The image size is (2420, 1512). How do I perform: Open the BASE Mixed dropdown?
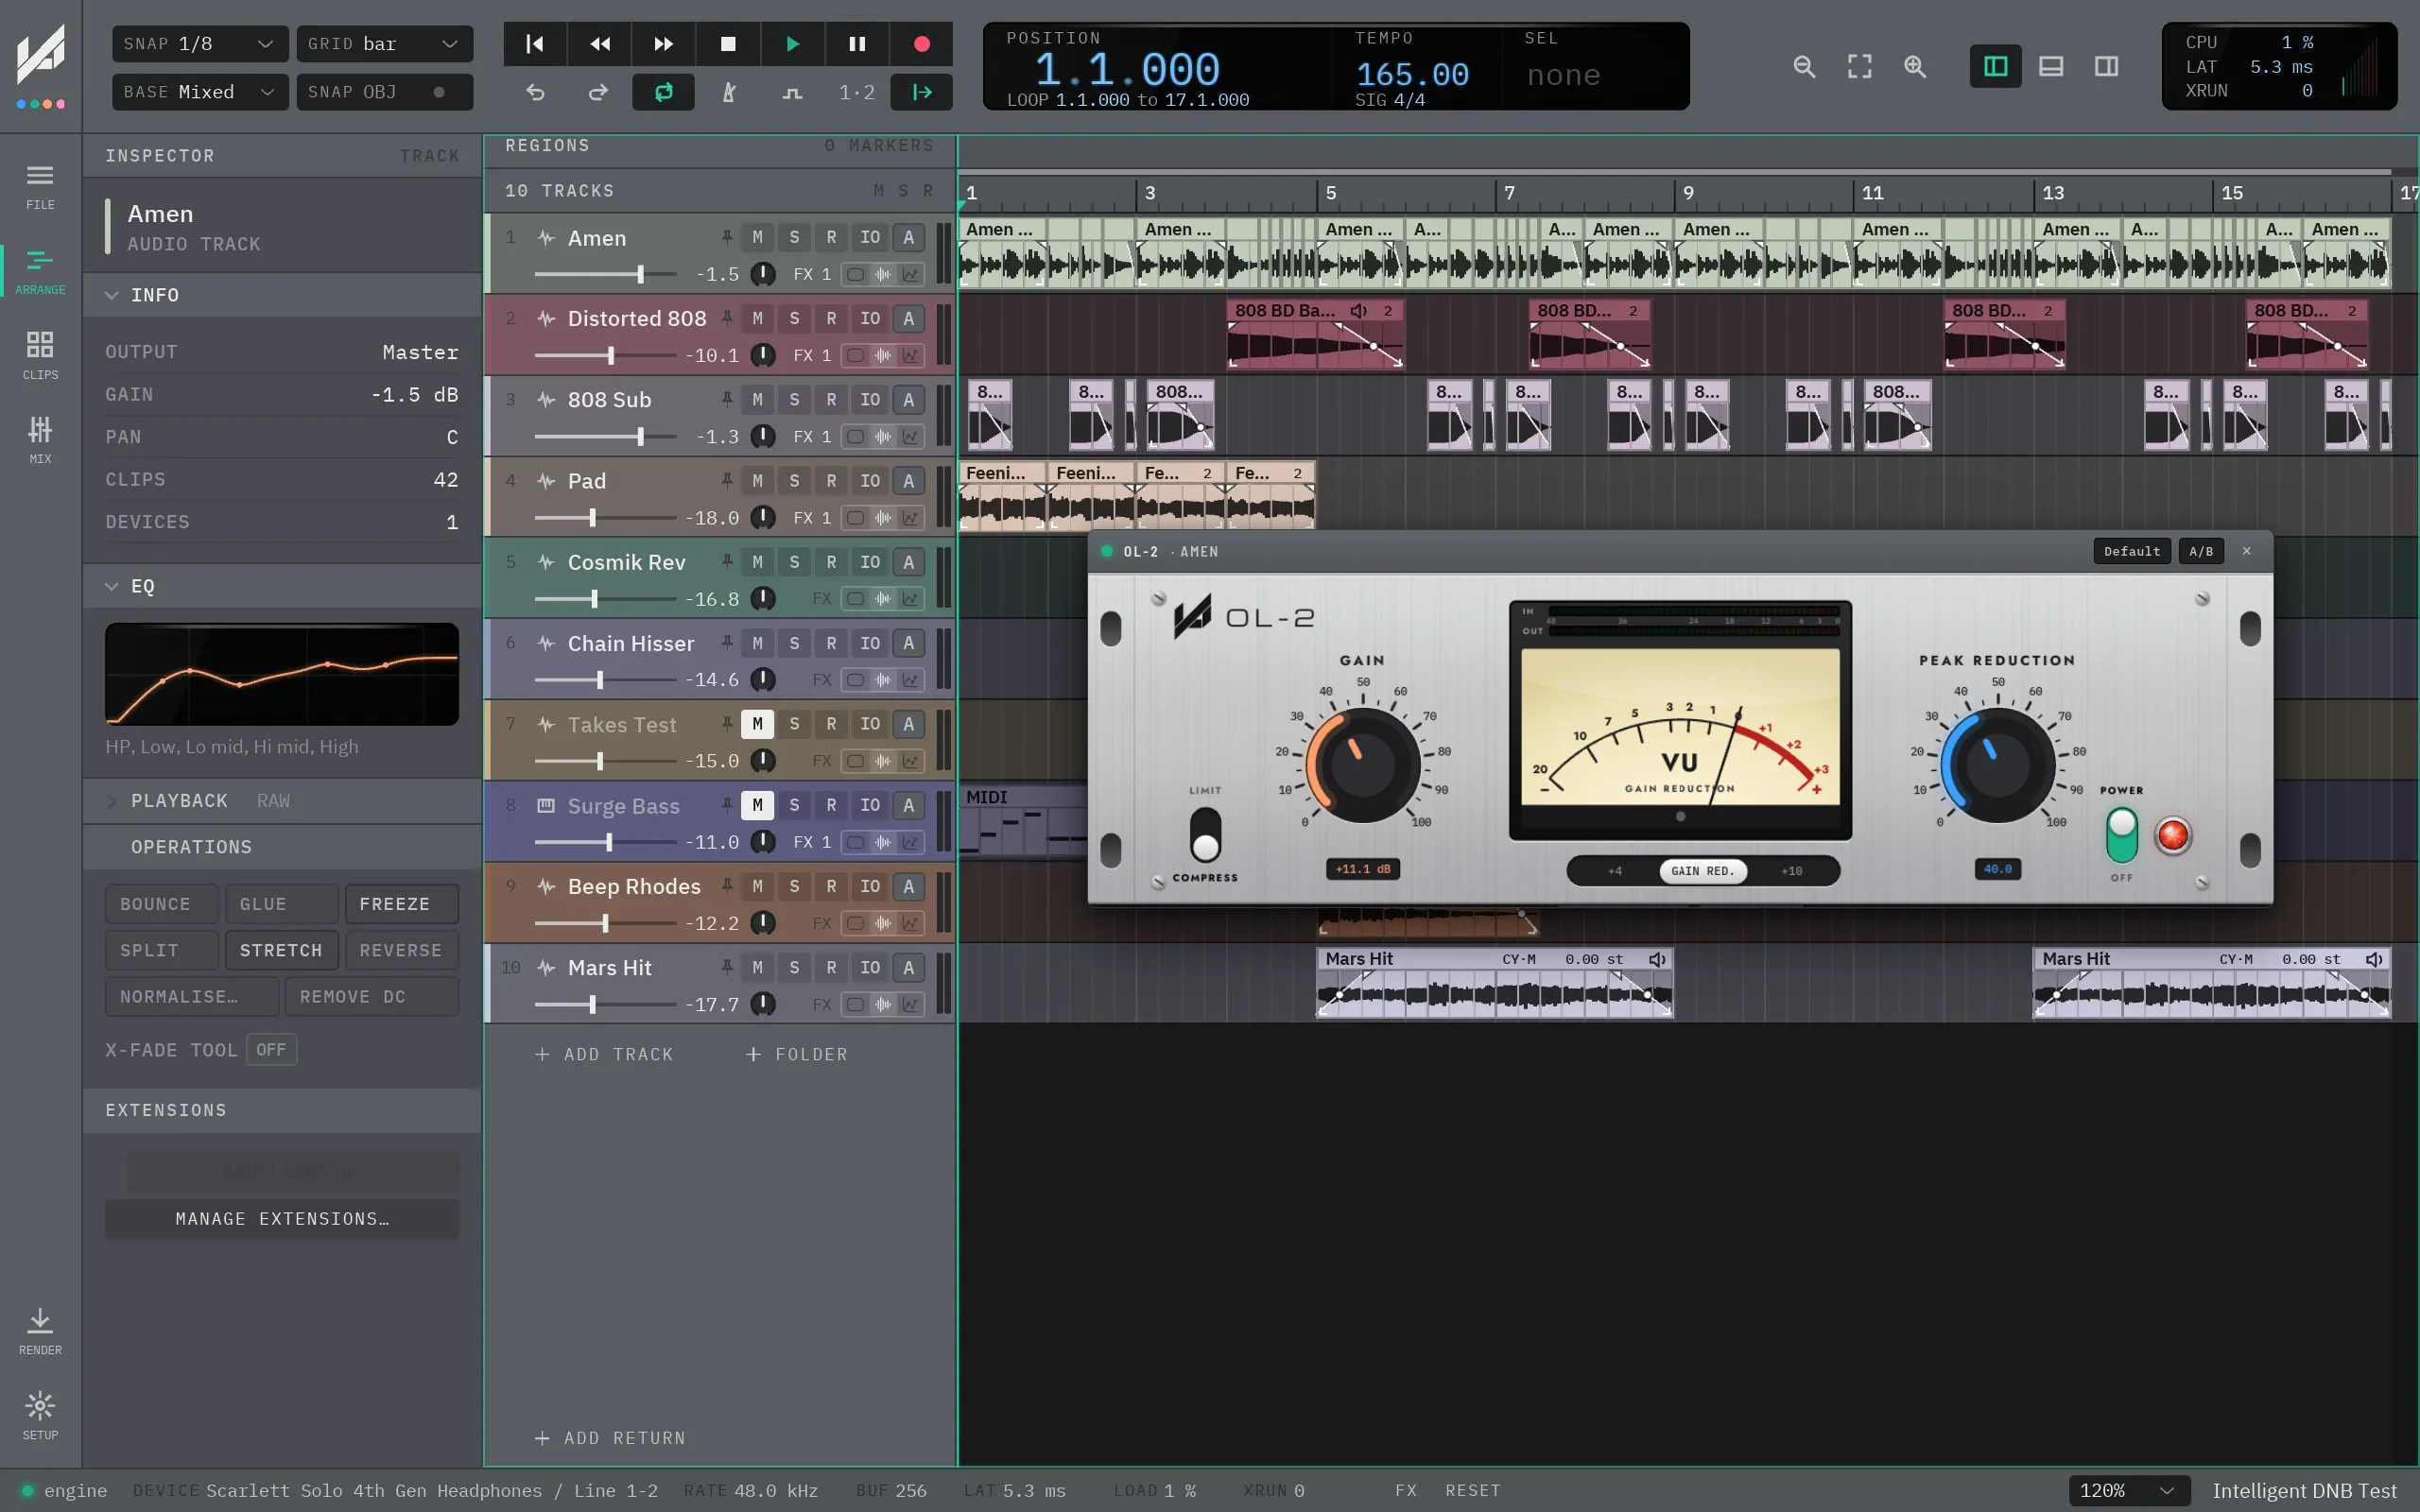click(200, 92)
